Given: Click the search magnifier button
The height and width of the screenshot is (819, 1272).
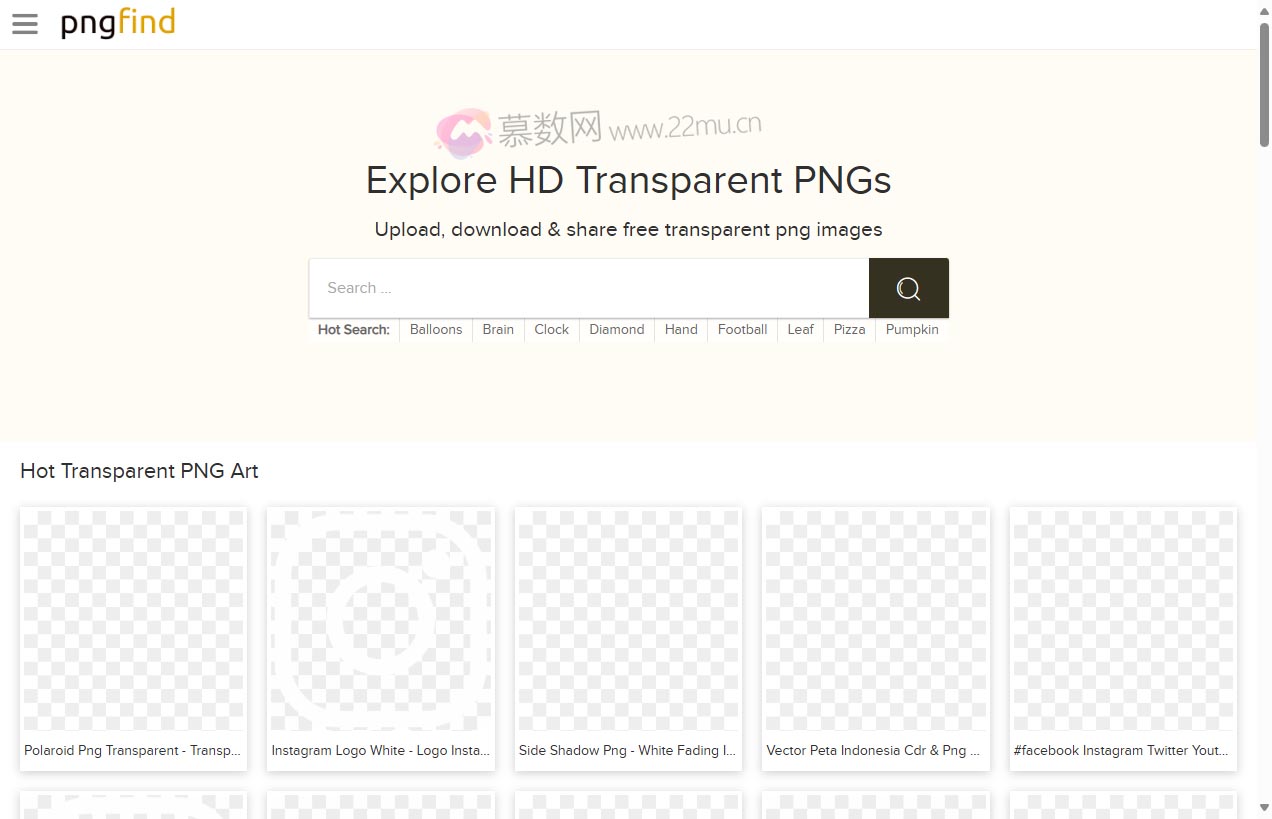Looking at the screenshot, I should tap(908, 288).
